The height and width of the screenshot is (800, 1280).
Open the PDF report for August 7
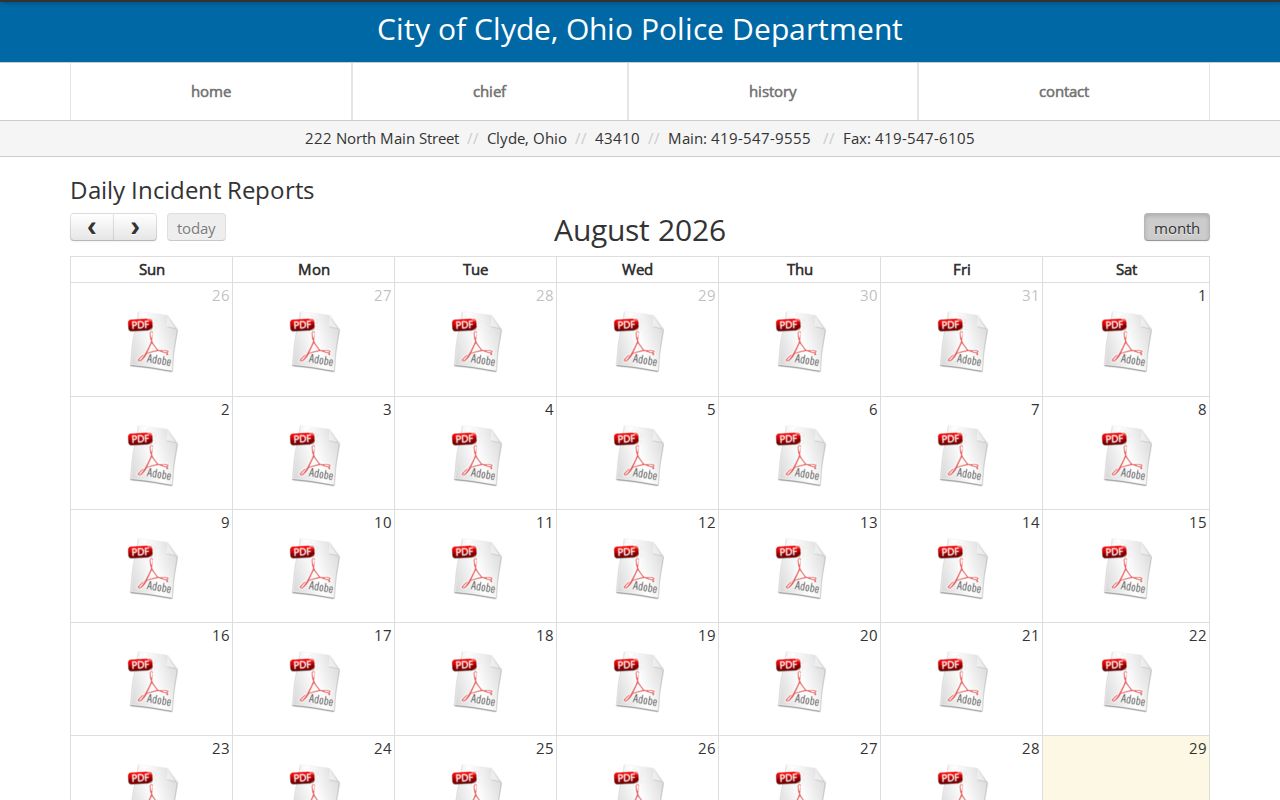pos(962,456)
